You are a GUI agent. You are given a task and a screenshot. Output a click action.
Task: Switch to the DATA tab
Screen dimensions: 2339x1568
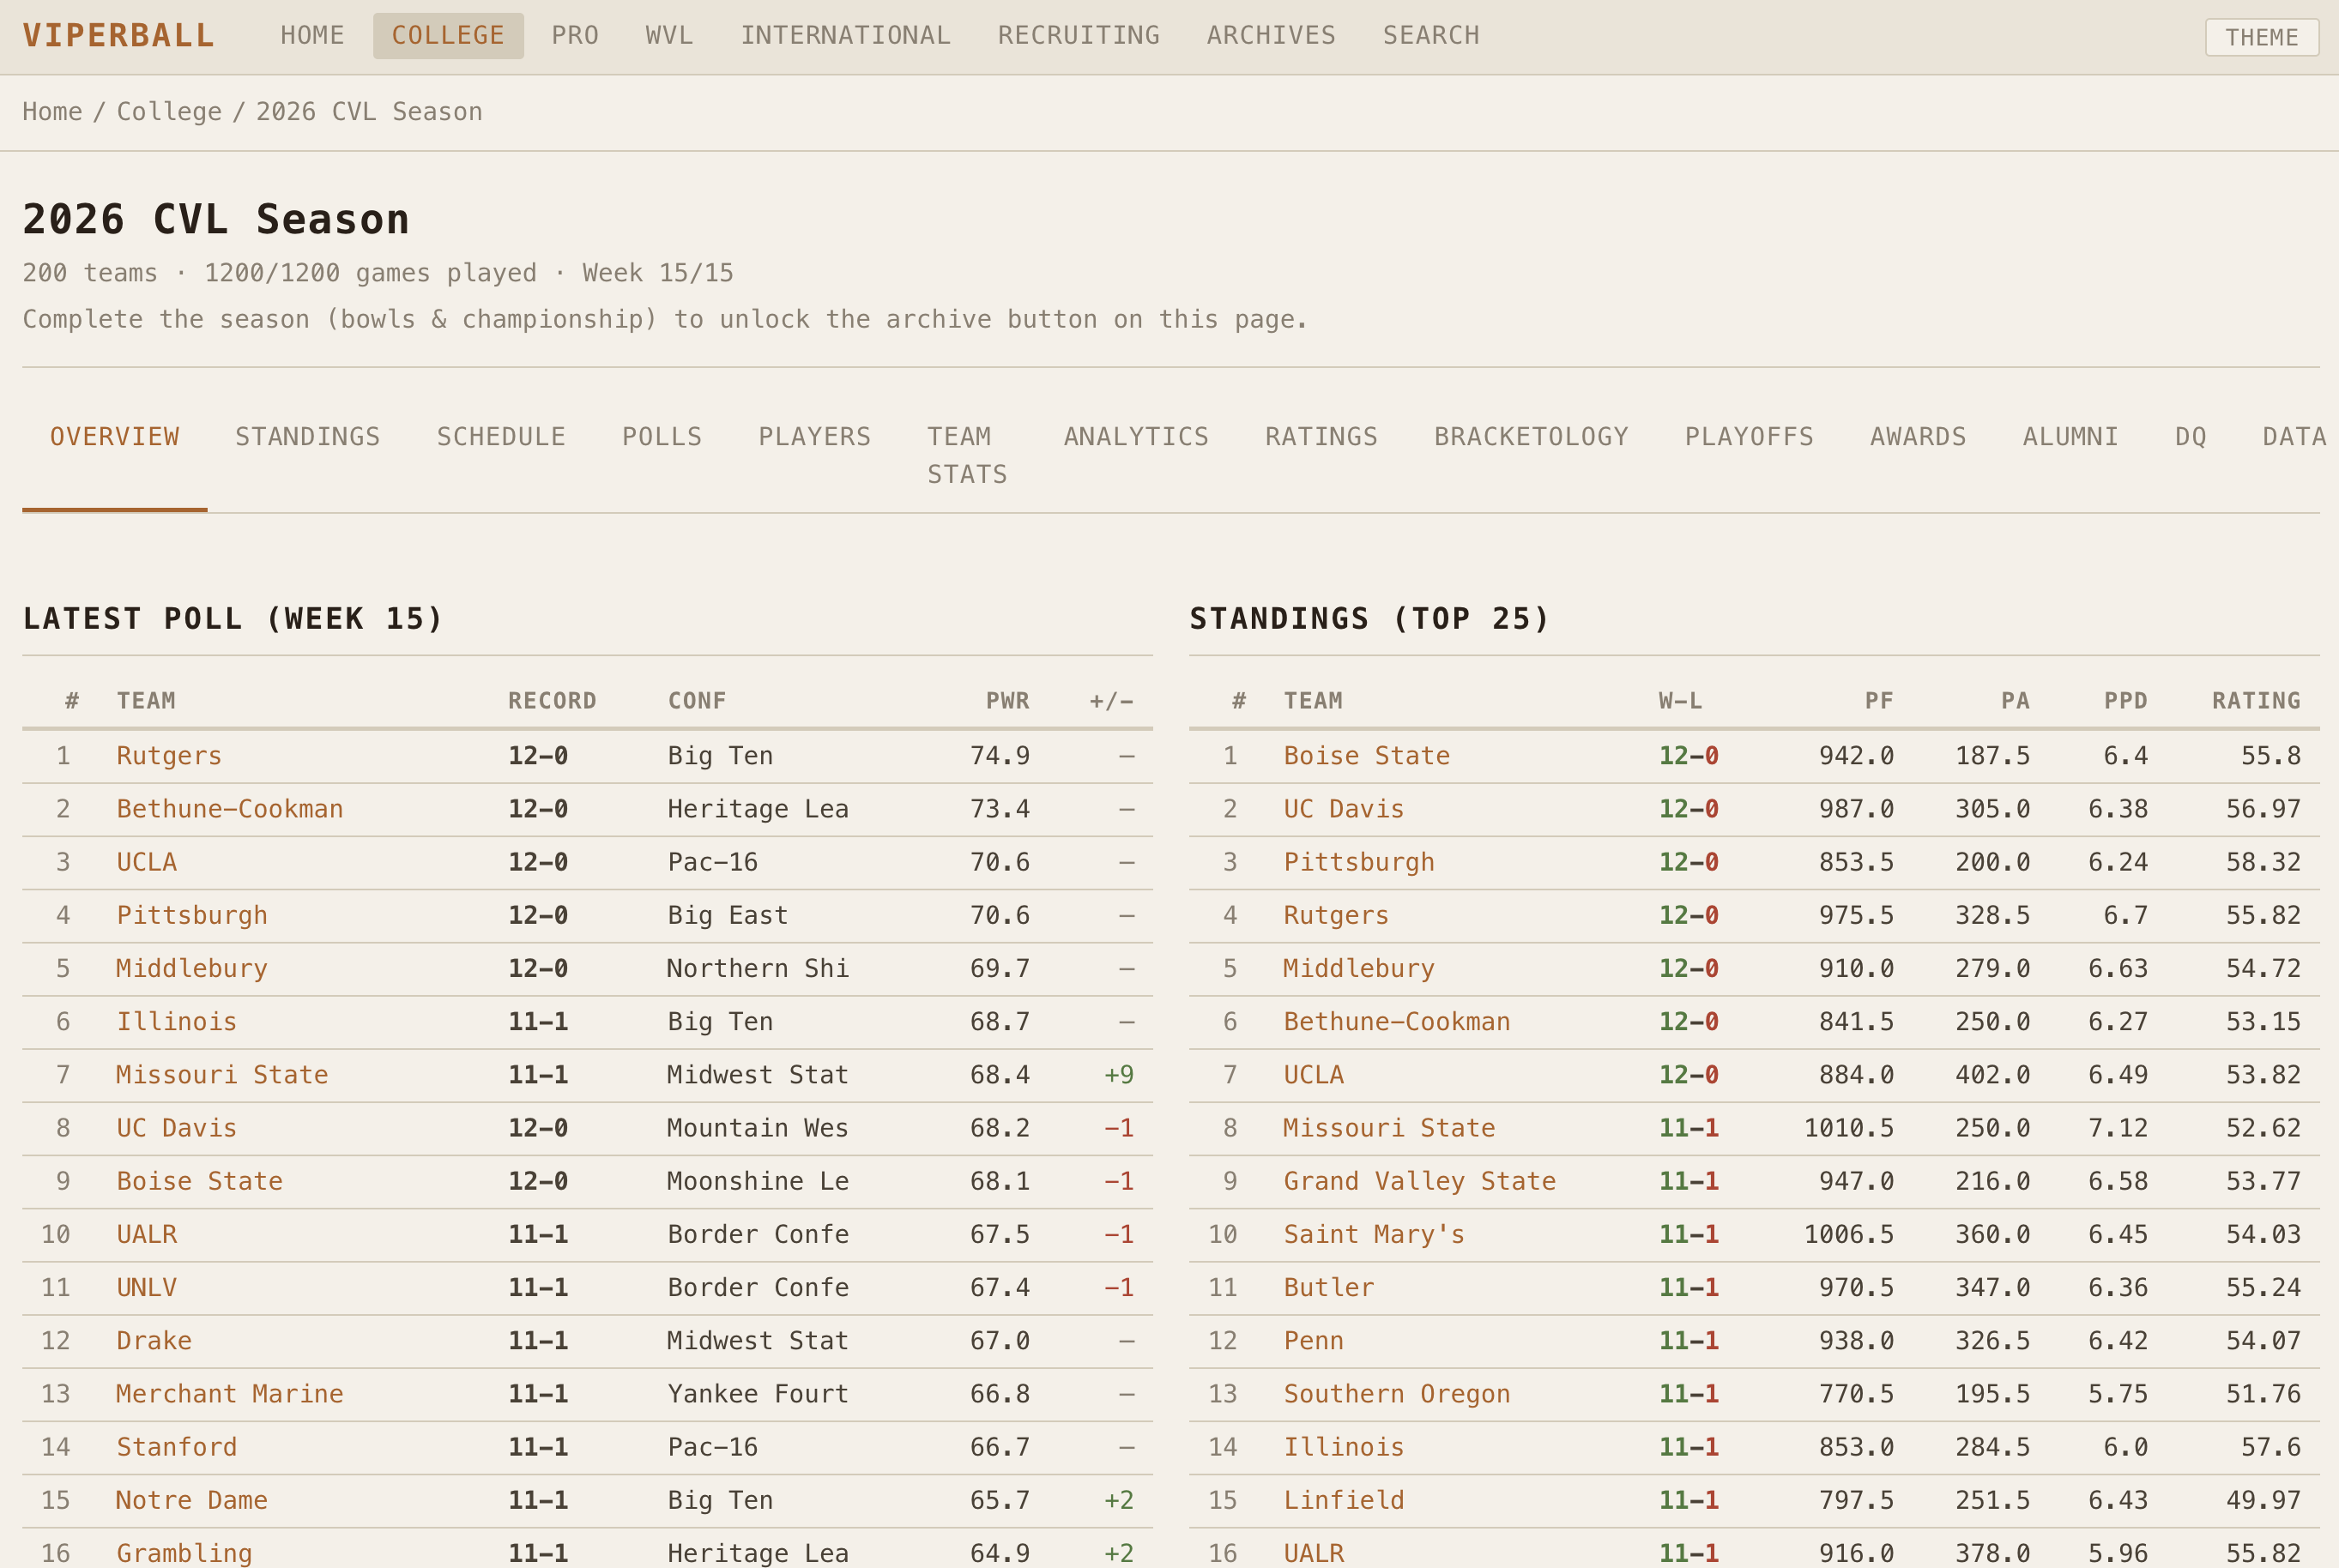click(x=2294, y=437)
